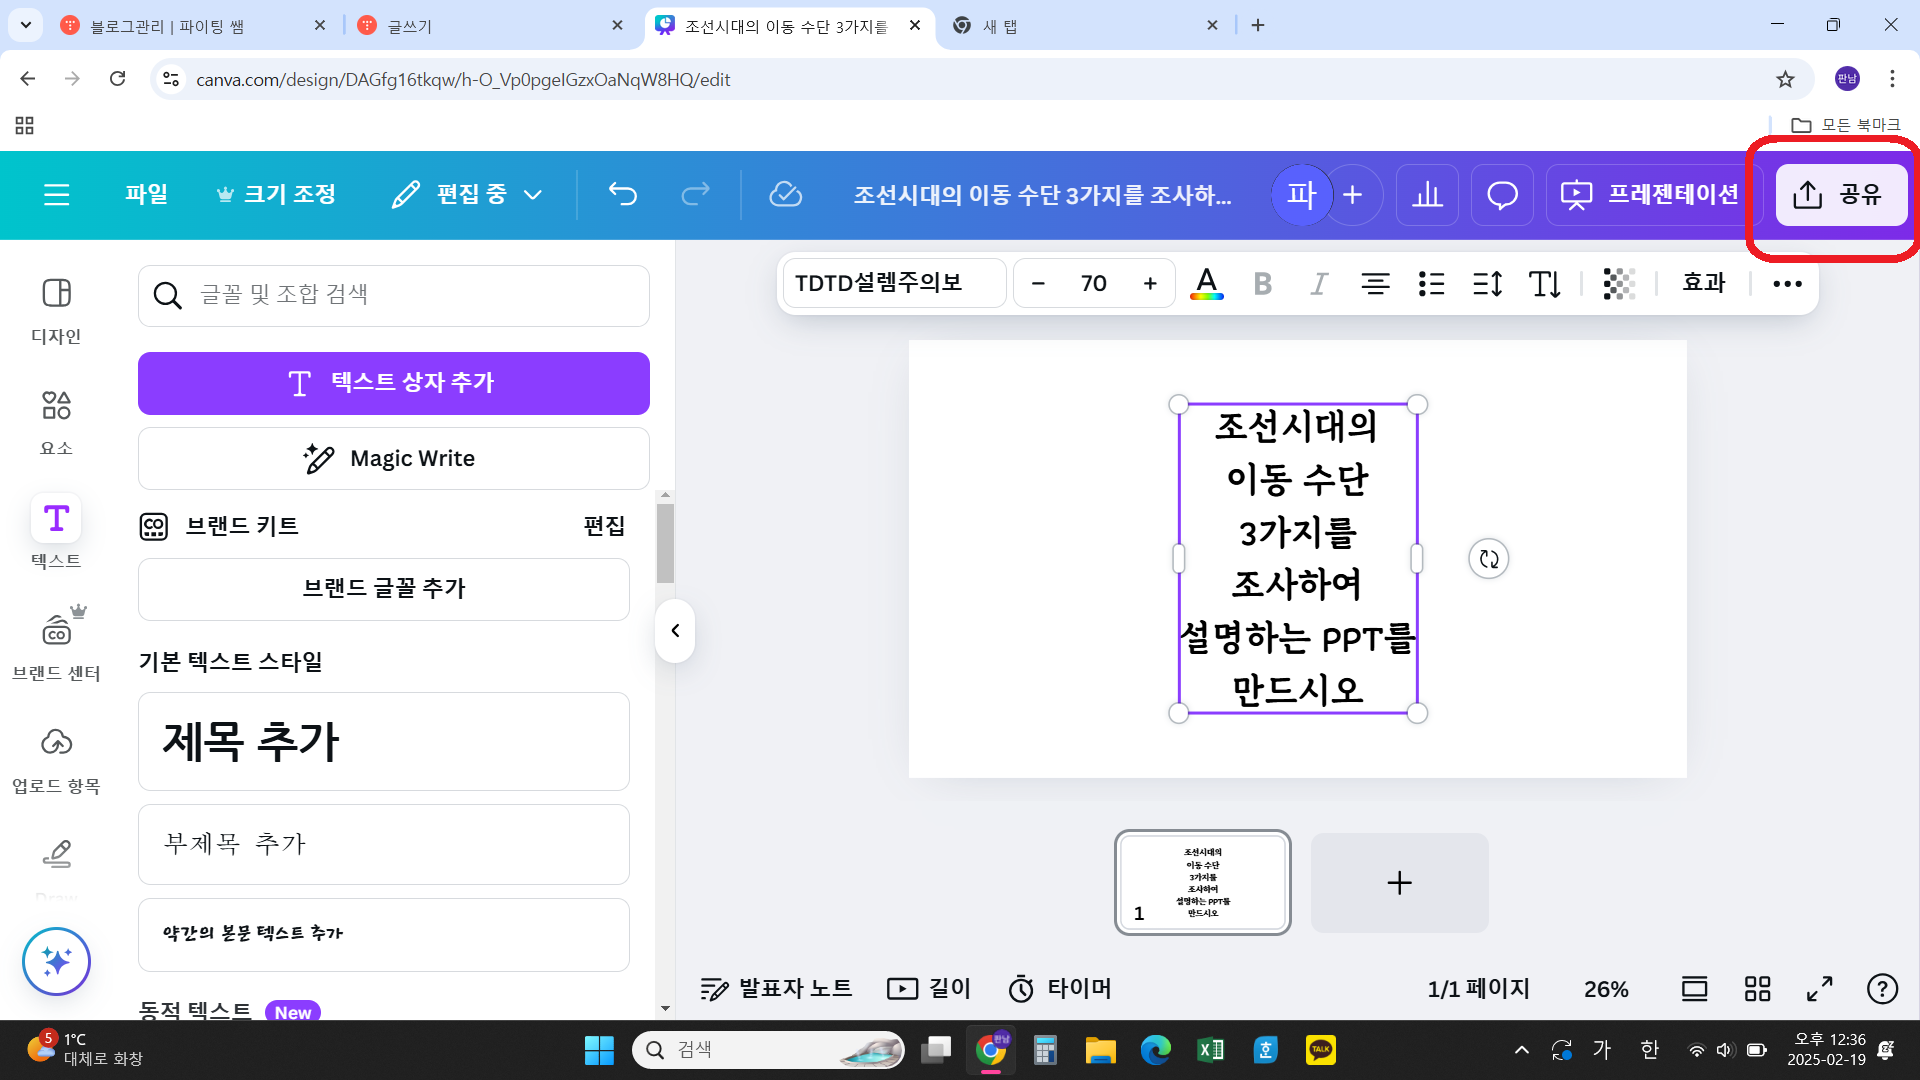Open the comments speech bubble icon
Screen dimensions: 1920x1080
[x=1502, y=194]
